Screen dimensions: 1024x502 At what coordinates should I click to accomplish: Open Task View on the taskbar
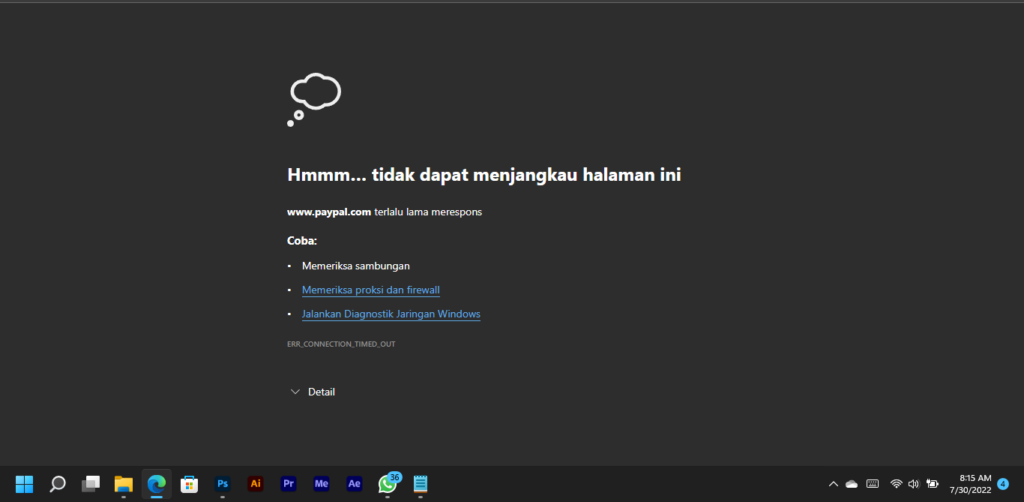point(91,484)
